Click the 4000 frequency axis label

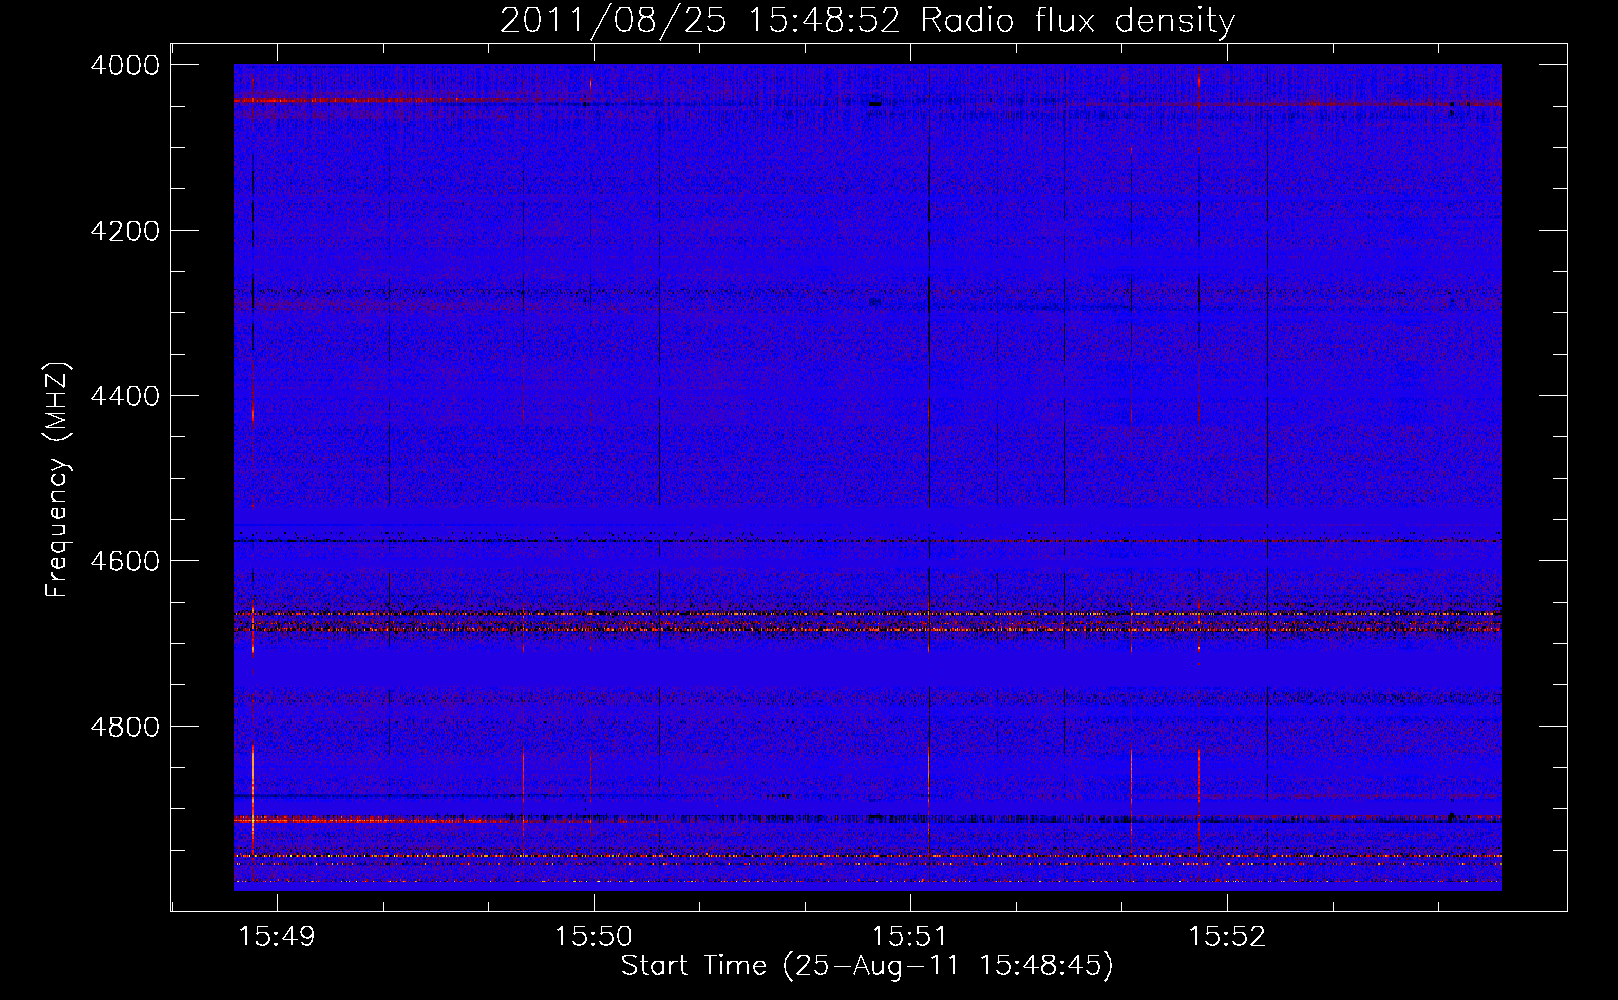(125, 65)
